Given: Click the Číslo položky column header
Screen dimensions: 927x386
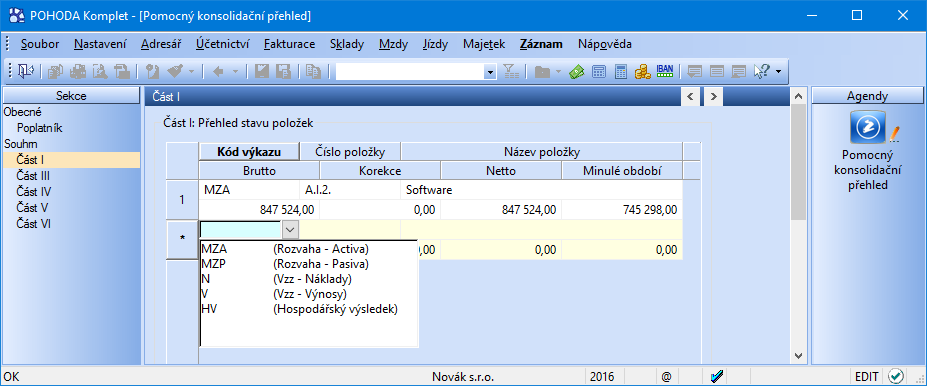Looking at the screenshot, I should [350, 152].
